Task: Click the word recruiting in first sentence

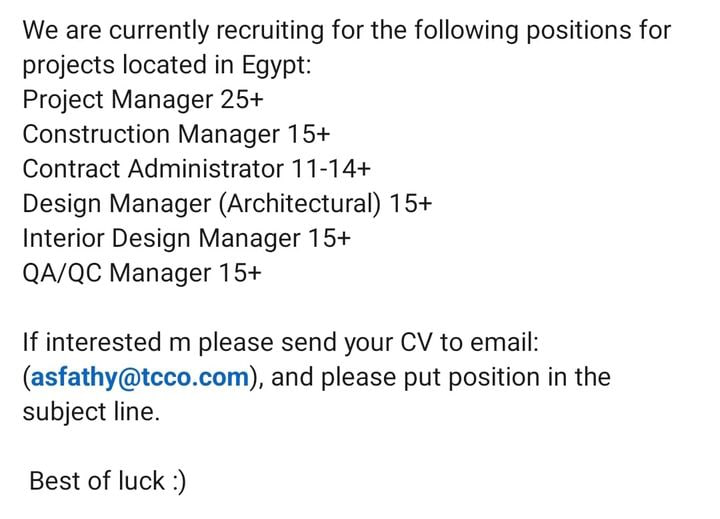Action: coord(270,31)
